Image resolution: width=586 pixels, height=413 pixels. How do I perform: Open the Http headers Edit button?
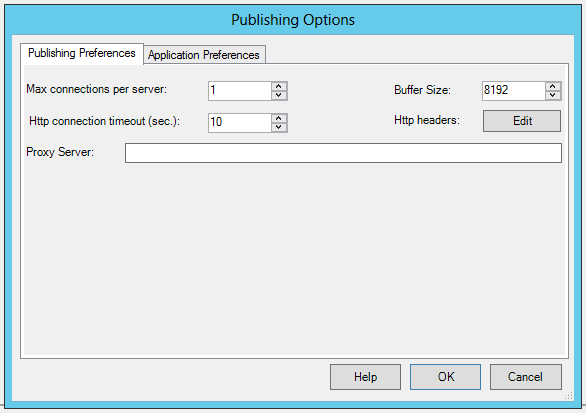pyautogui.click(x=522, y=121)
